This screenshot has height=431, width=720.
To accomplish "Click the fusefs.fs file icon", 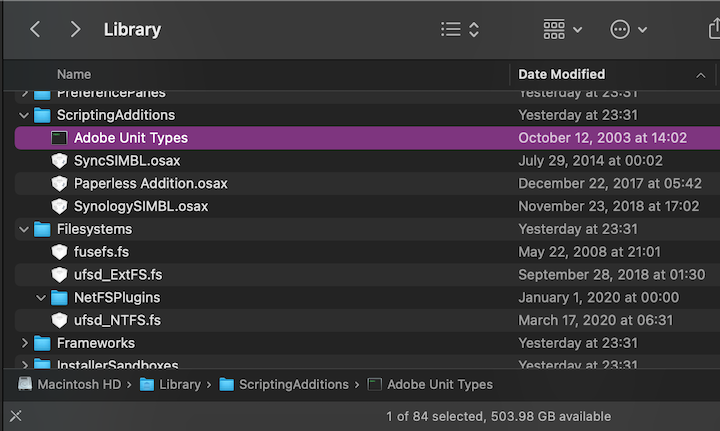I will tap(59, 252).
